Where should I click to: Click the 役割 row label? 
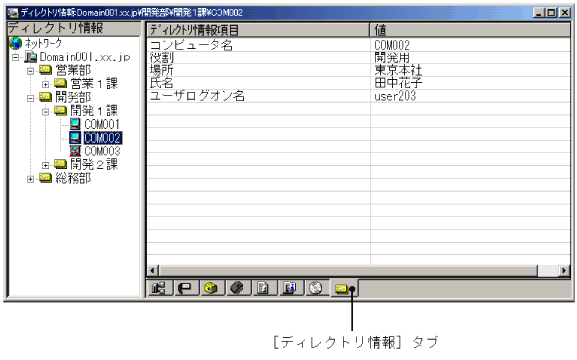click(x=162, y=58)
